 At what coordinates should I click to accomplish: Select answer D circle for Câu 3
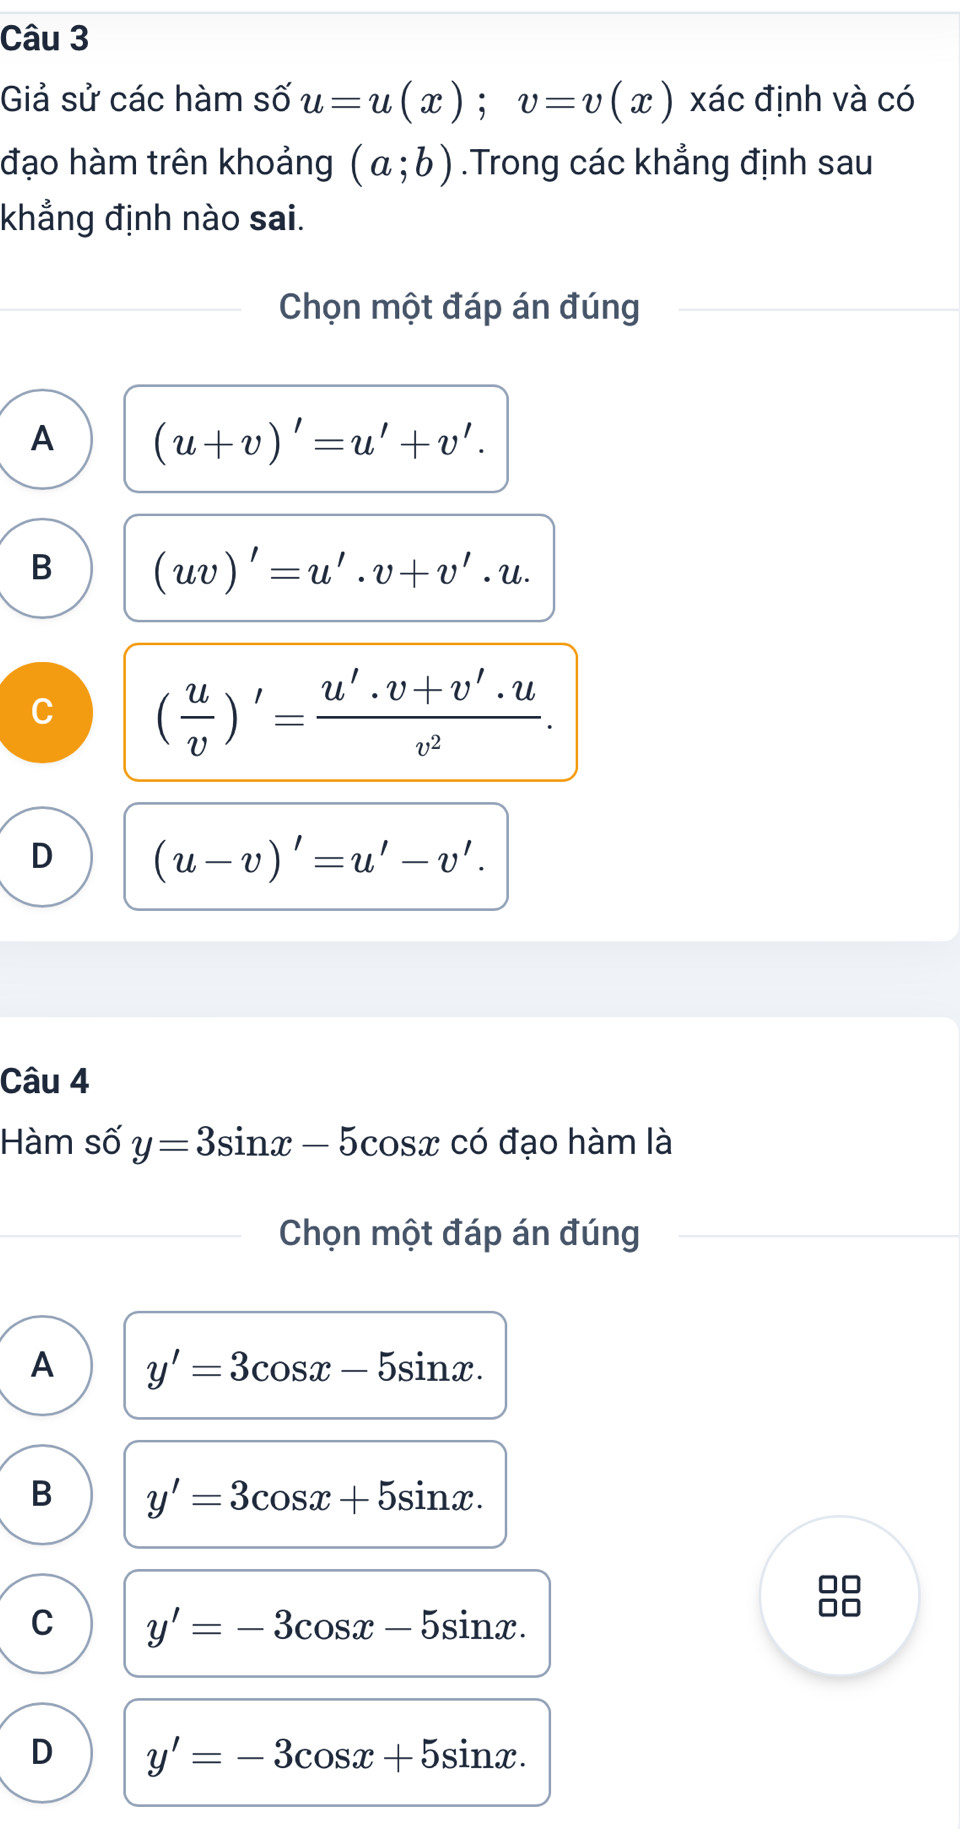42,856
